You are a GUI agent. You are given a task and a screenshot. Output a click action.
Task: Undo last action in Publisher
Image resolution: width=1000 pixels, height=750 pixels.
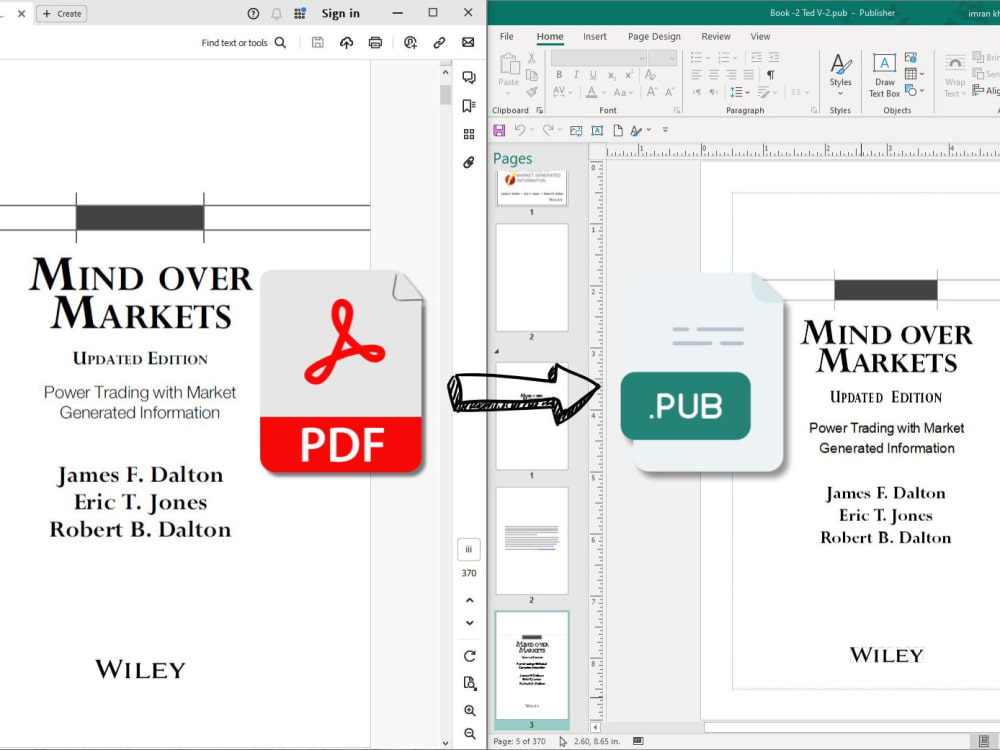pyautogui.click(x=520, y=130)
